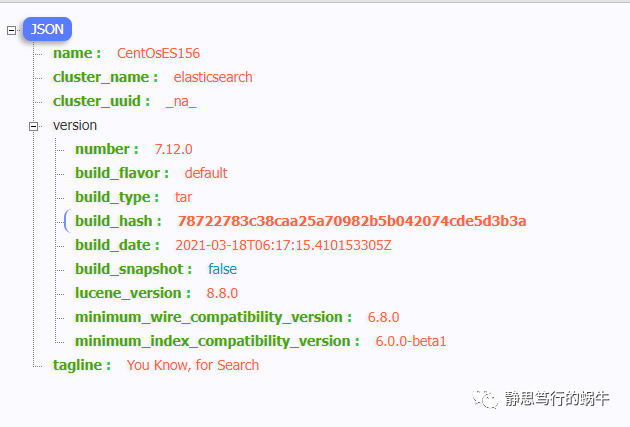Screen dimensions: 630x427
Task: Click the lucene_version key
Action: 132,293
